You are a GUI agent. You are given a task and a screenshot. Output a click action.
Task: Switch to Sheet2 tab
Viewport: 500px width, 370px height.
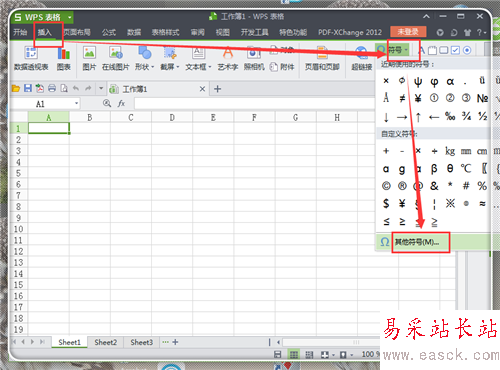point(105,342)
